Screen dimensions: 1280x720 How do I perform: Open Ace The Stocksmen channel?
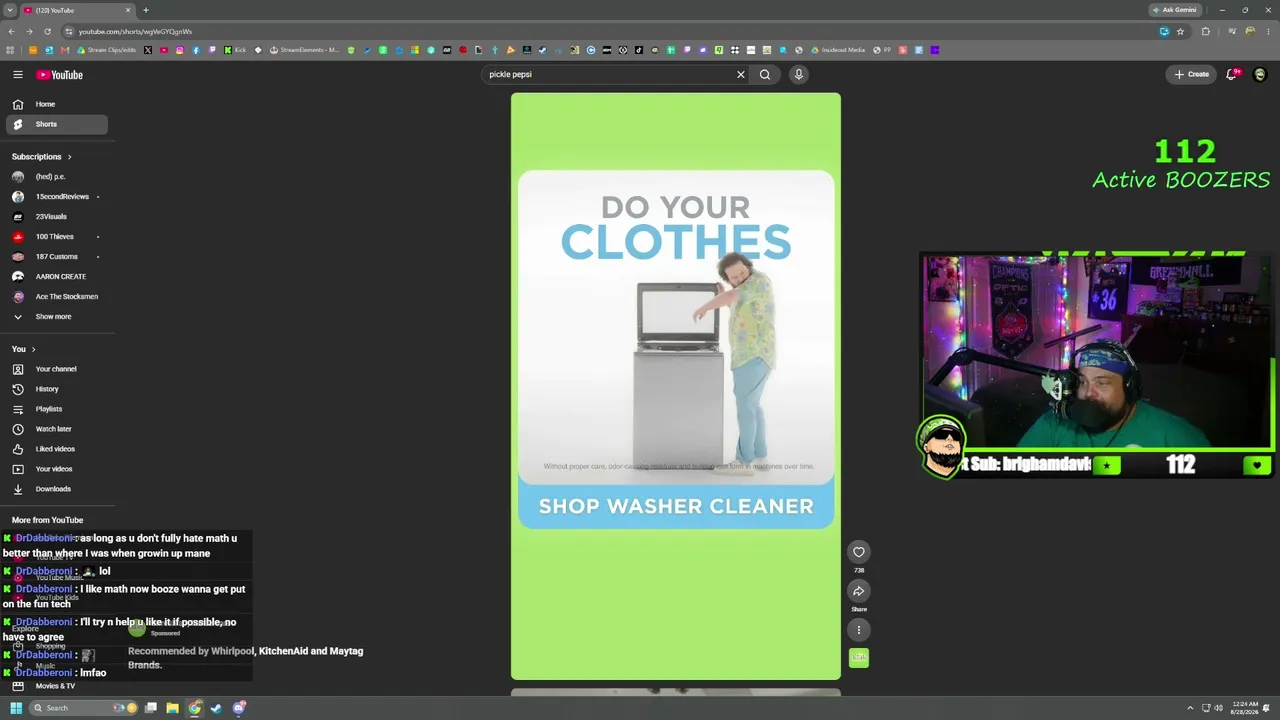pyautogui.click(x=56, y=297)
